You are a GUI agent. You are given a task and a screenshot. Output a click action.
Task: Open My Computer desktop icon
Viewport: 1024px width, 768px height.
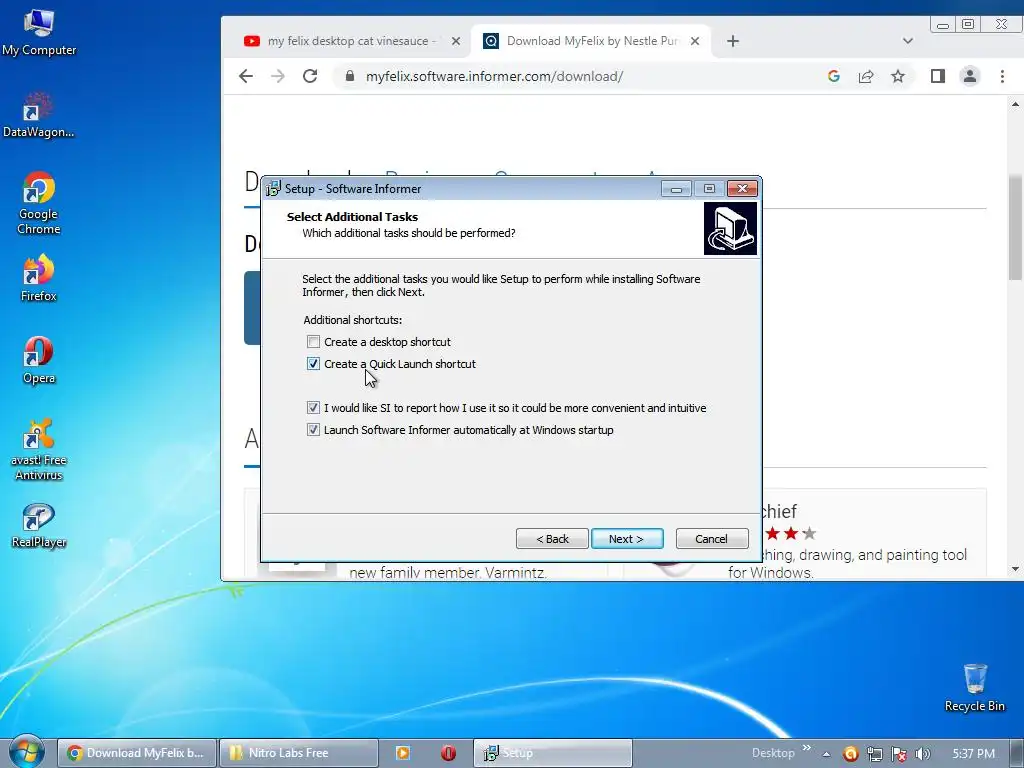(39, 33)
